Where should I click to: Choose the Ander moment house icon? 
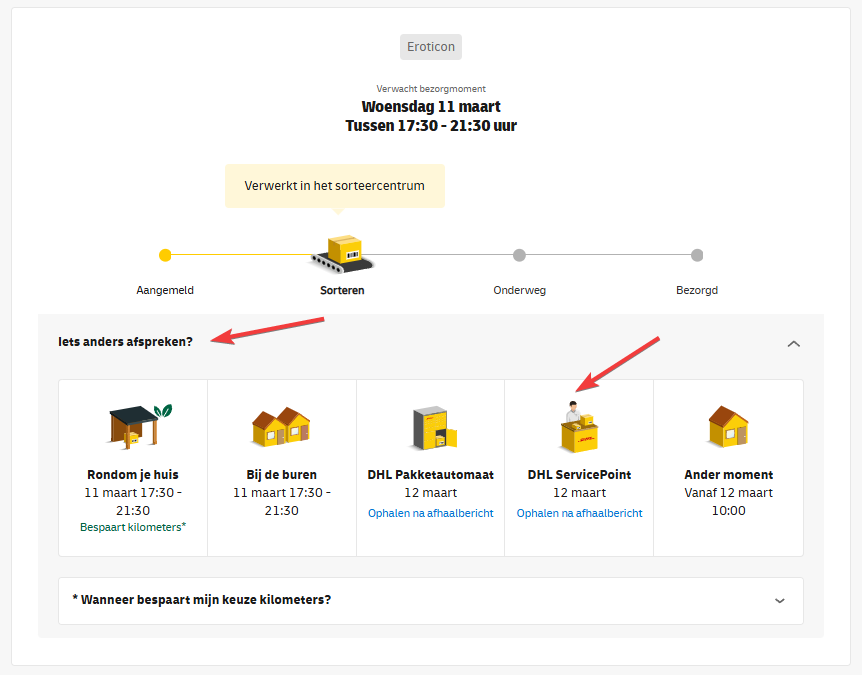[728, 427]
